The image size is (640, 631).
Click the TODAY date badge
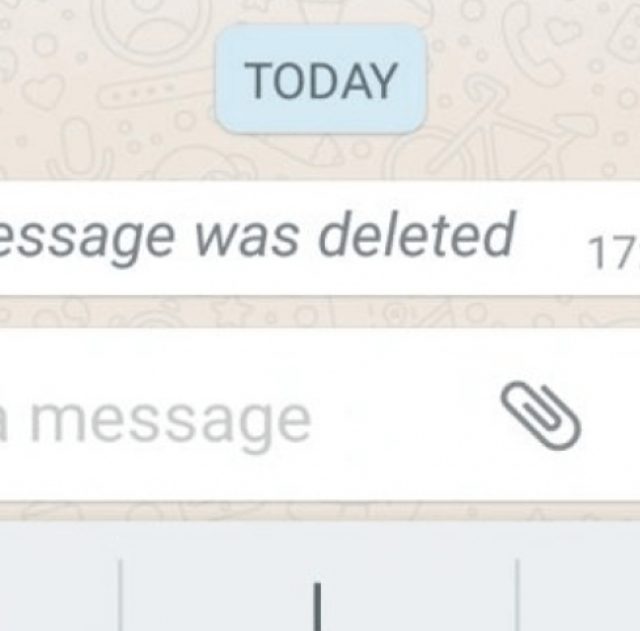(321, 80)
